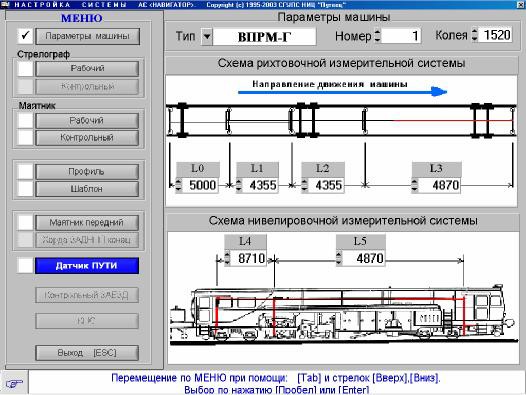Click the МЕНЮ heading
Viewport: 526px width, 395px height.
(82, 18)
